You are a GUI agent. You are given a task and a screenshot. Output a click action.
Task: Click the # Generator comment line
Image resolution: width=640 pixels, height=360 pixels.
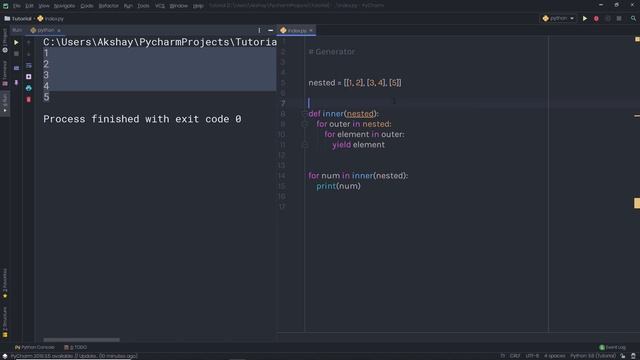[332, 52]
